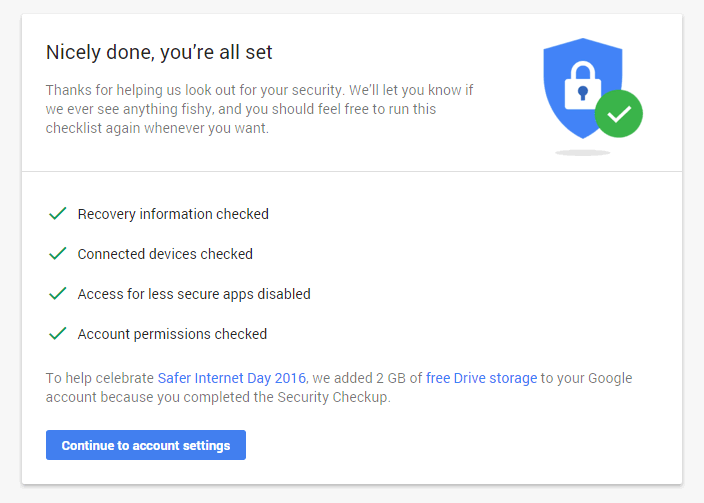The height and width of the screenshot is (503, 704).
Task: Click checkmark beside Access for less secure apps
Action: coord(57,294)
